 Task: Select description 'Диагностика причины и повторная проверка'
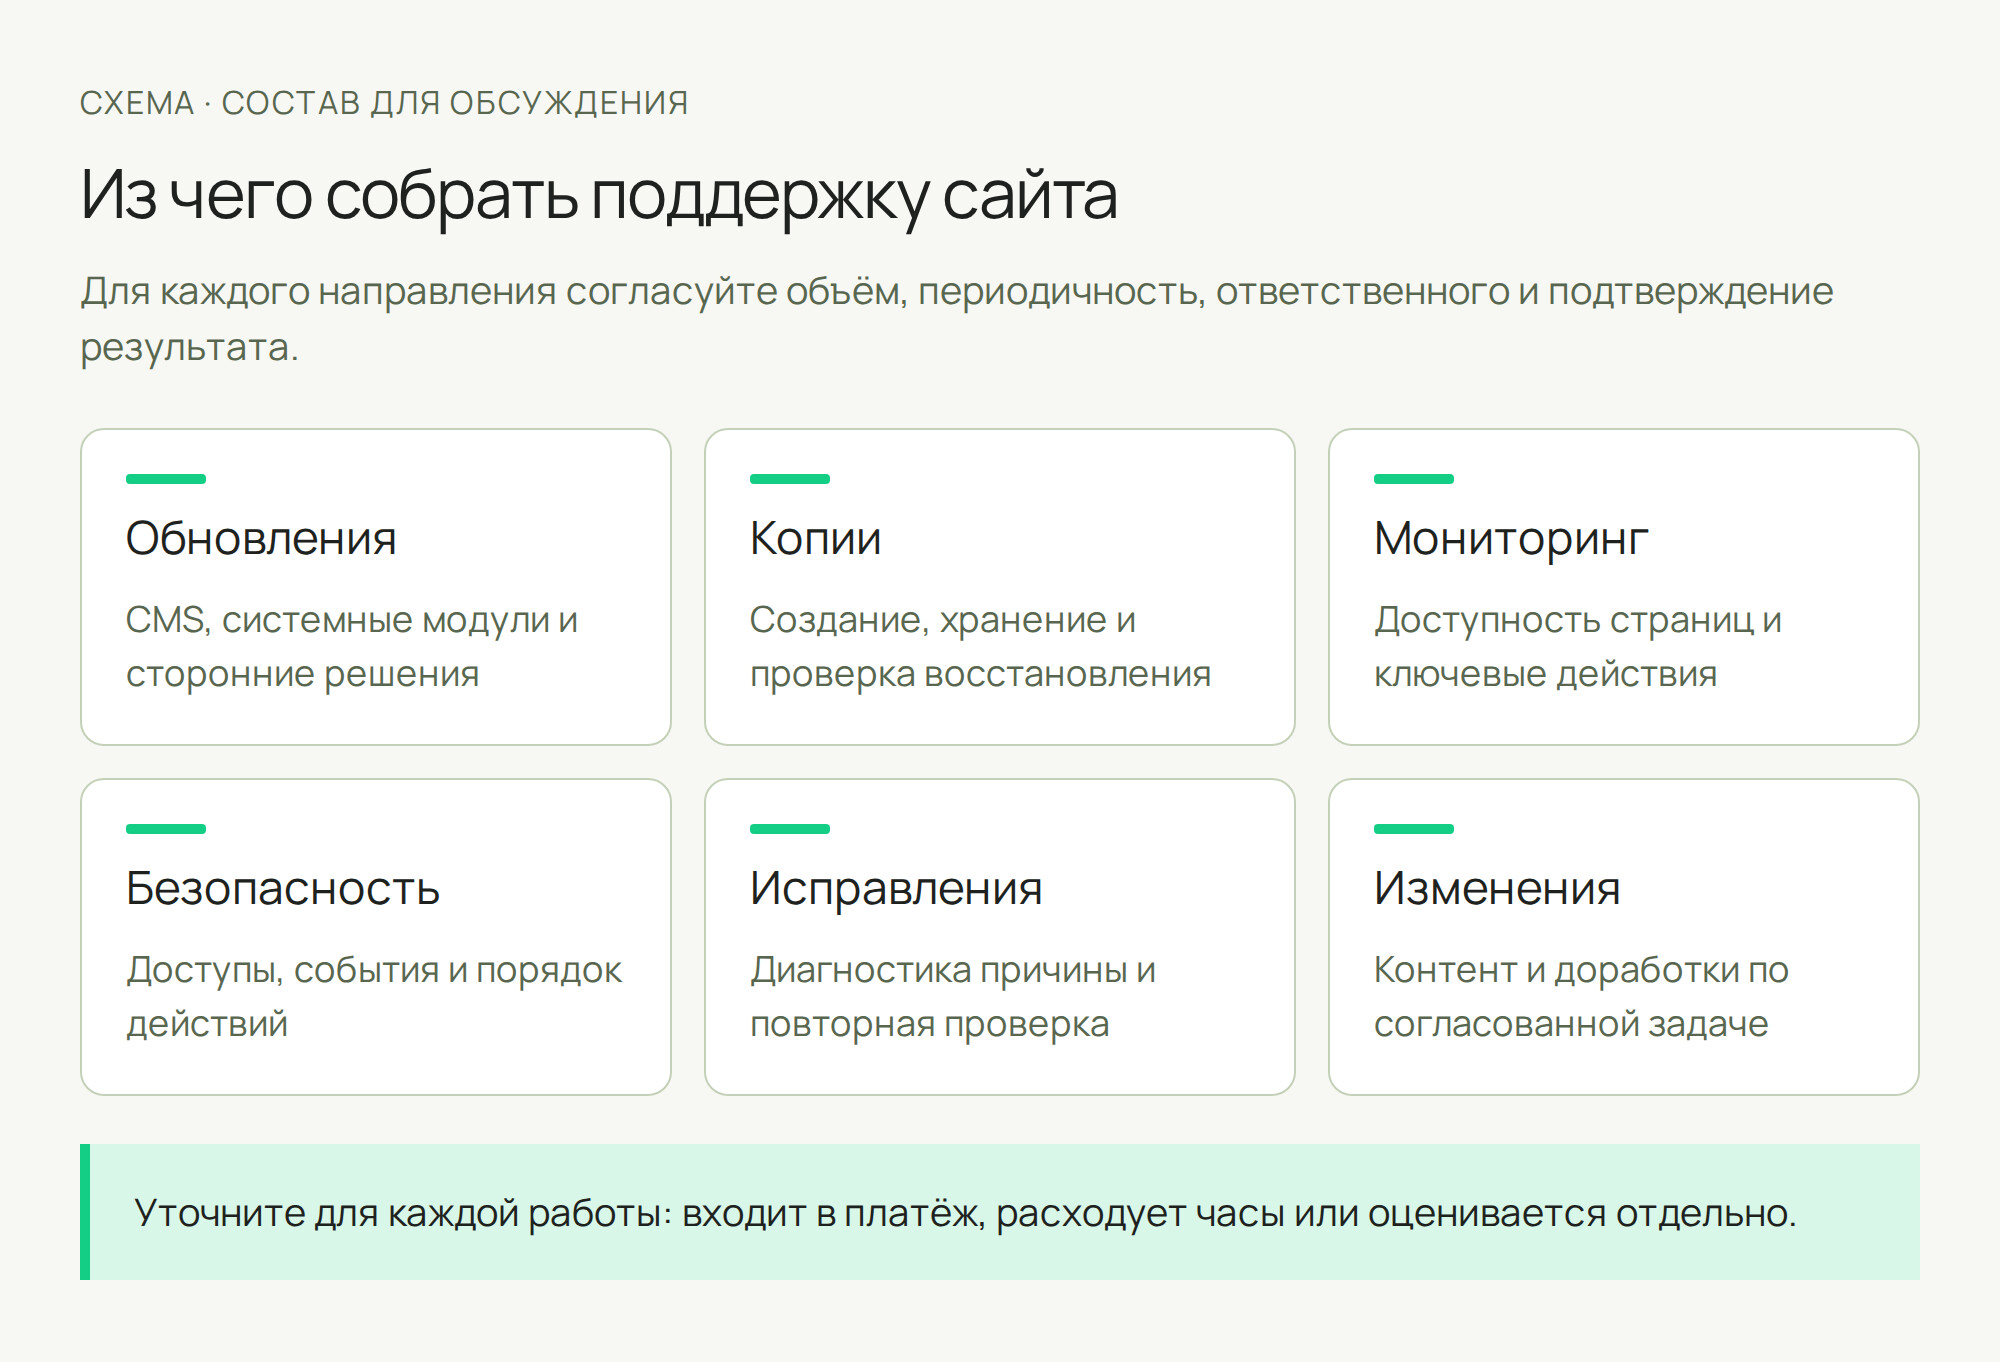click(x=953, y=997)
